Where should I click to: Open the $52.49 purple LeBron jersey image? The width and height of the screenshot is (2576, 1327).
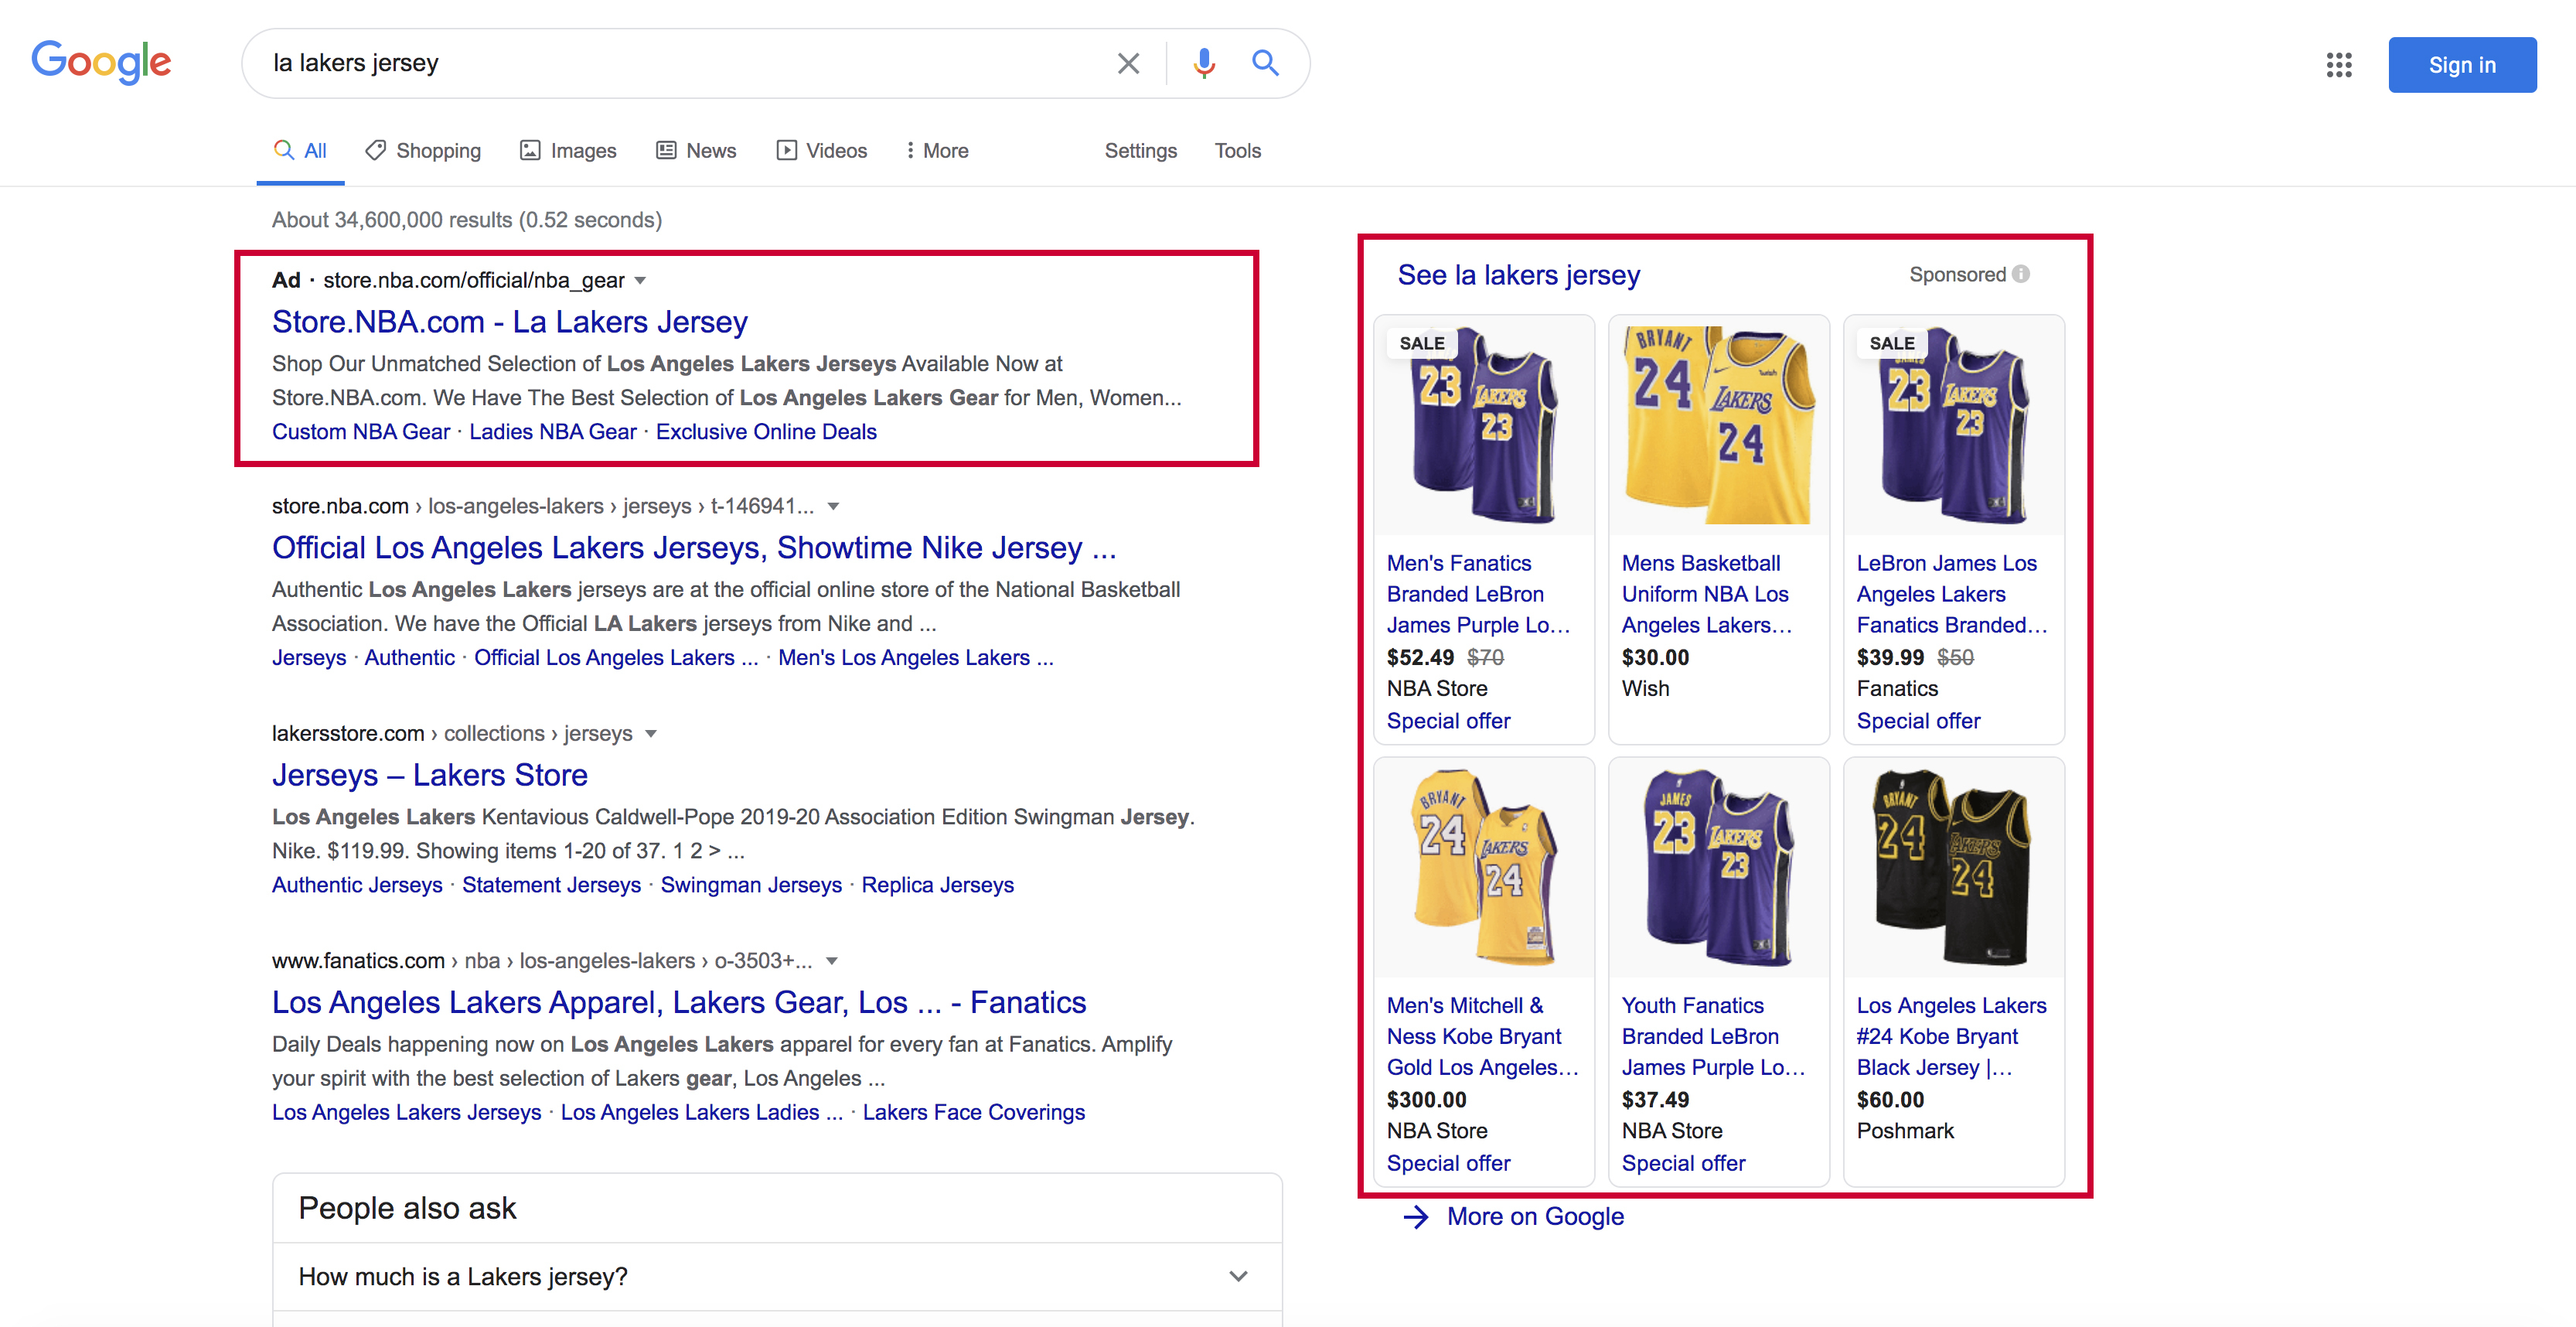pyautogui.click(x=1484, y=425)
